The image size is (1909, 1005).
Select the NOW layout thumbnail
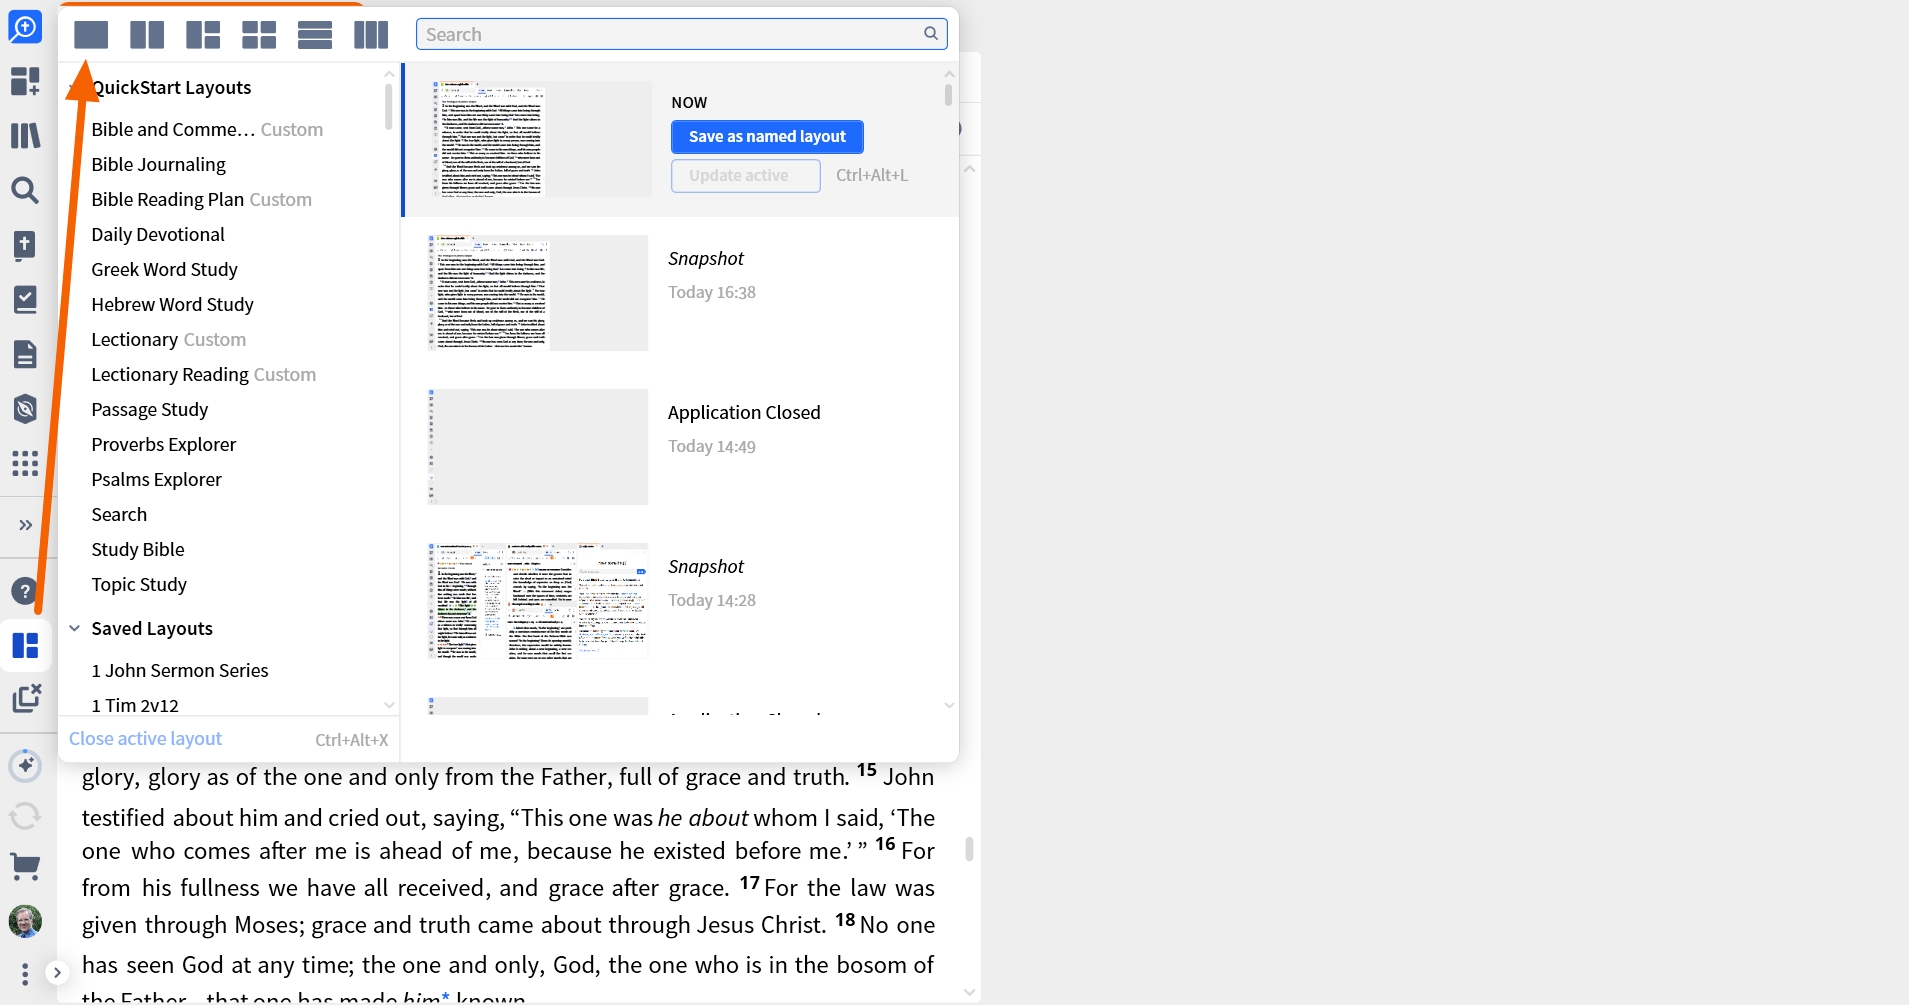pyautogui.click(x=540, y=139)
